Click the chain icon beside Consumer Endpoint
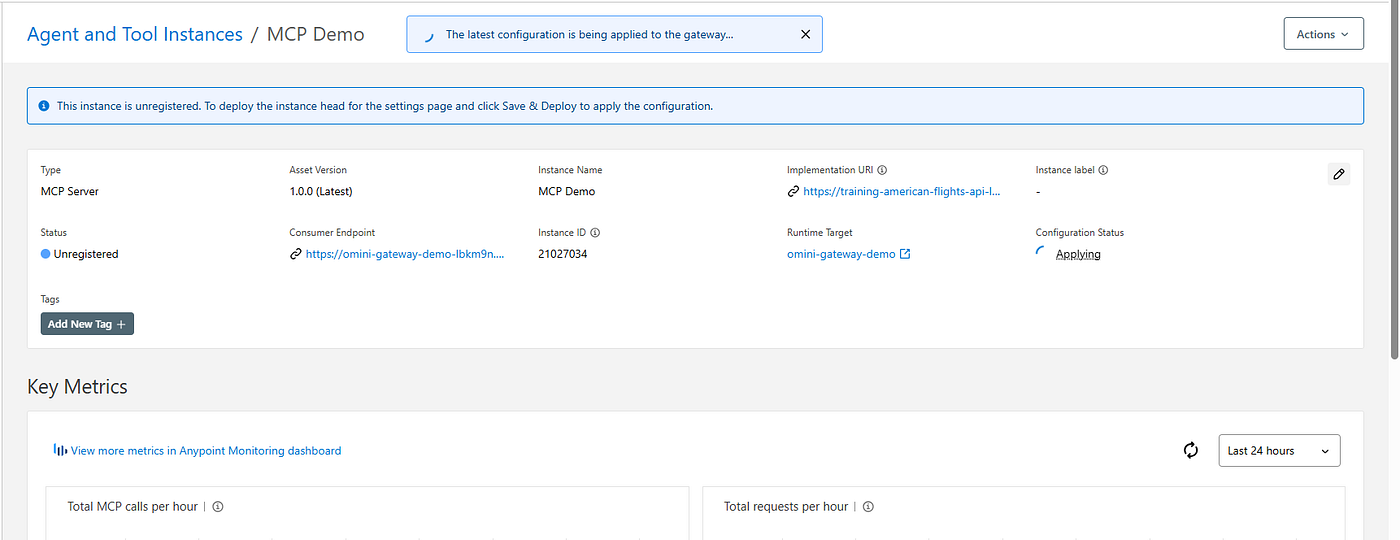This screenshot has width=1400, height=540. (x=296, y=254)
